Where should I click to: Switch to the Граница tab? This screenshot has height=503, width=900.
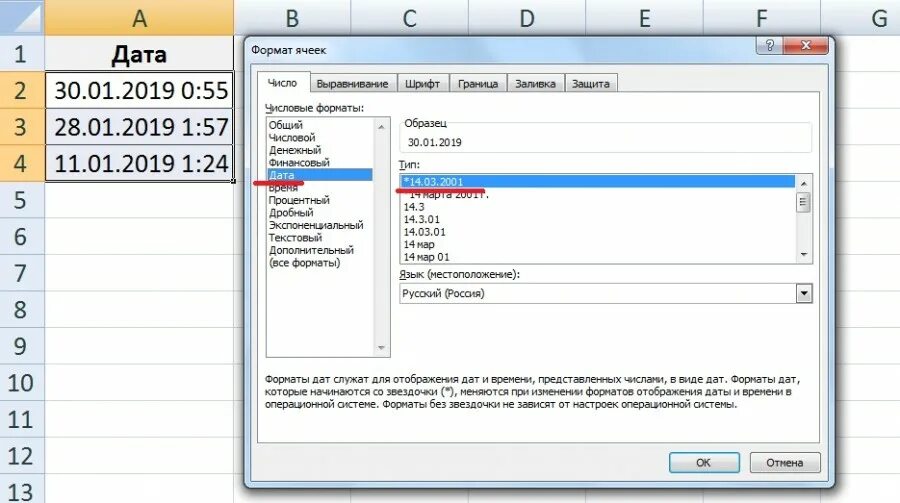pyautogui.click(x=478, y=83)
